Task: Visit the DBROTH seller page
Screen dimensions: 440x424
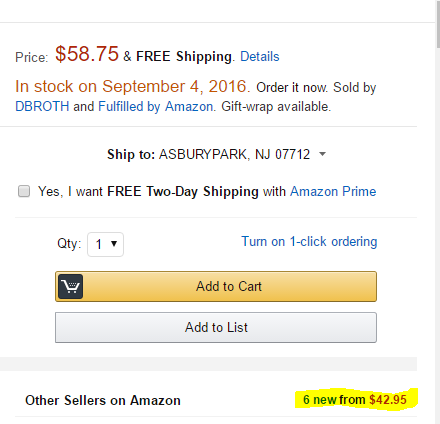Action: (42, 107)
